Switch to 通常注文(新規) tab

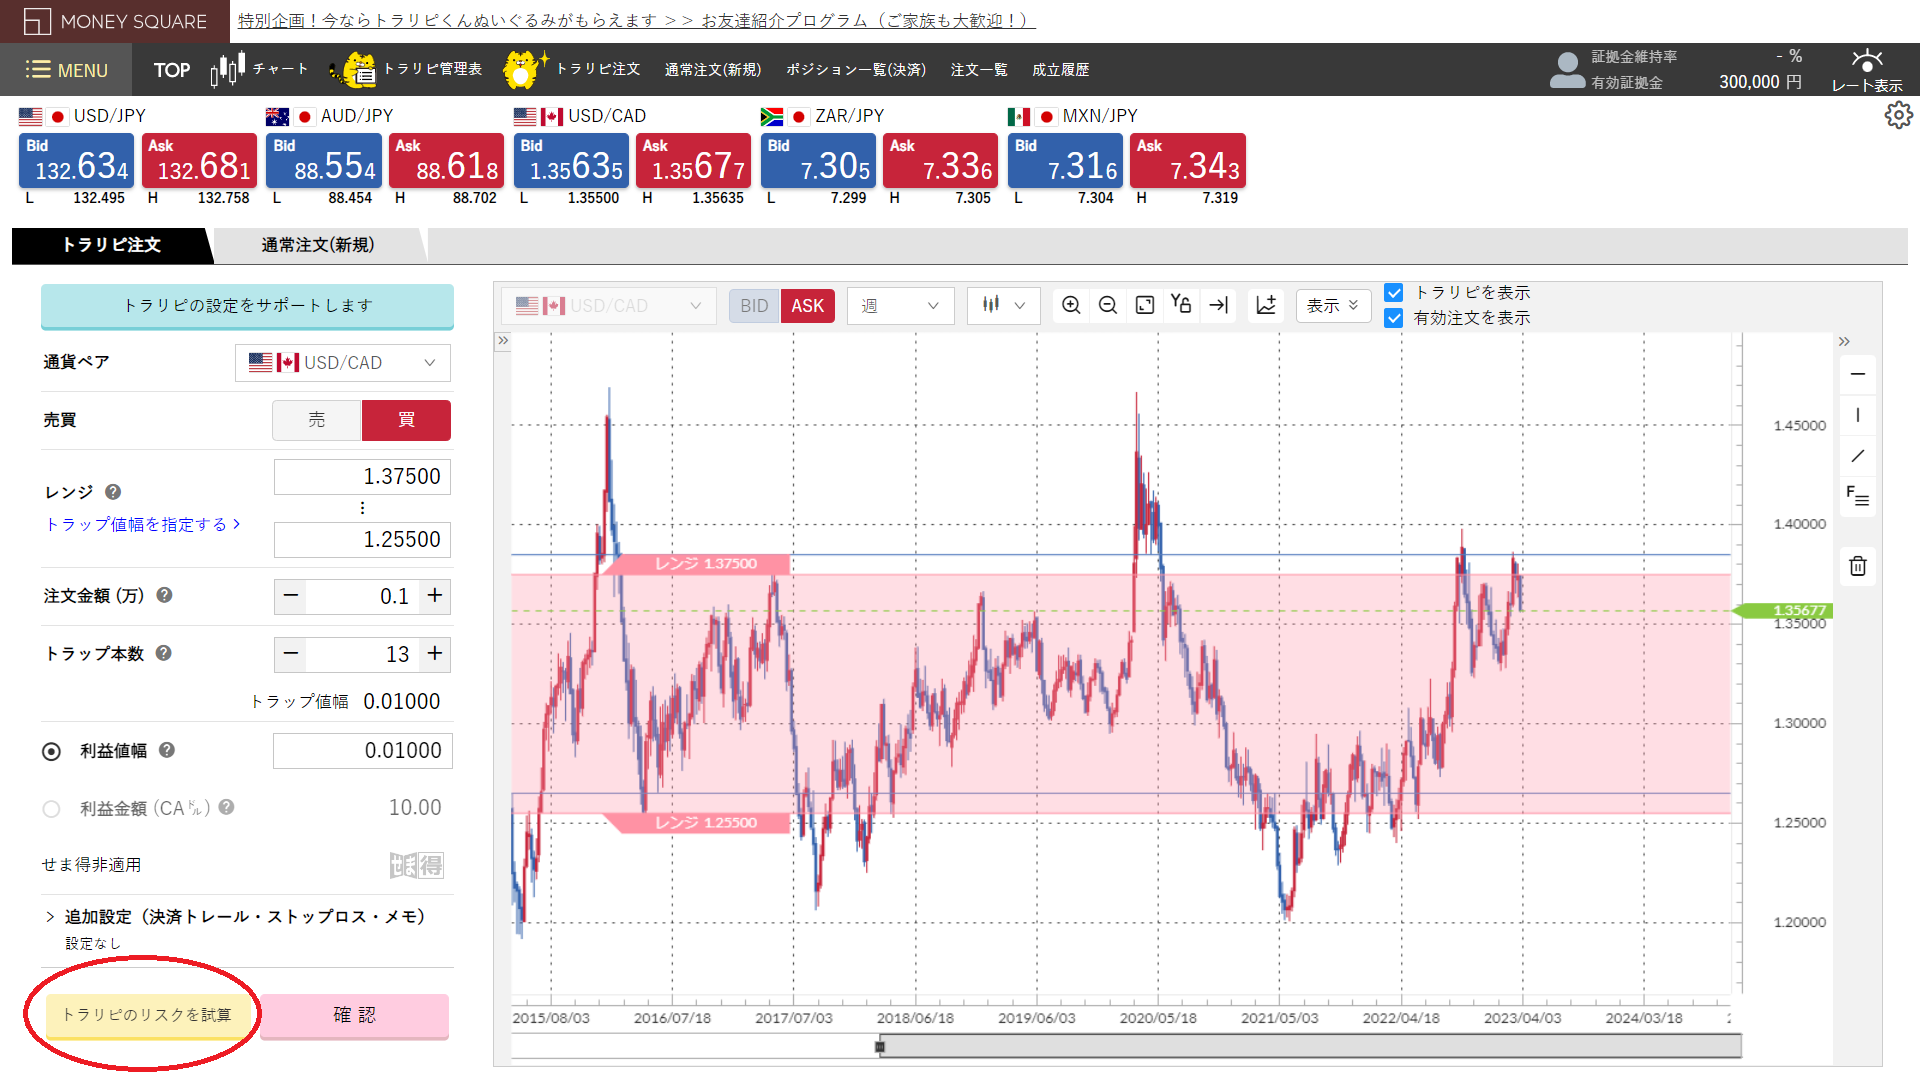click(x=318, y=245)
